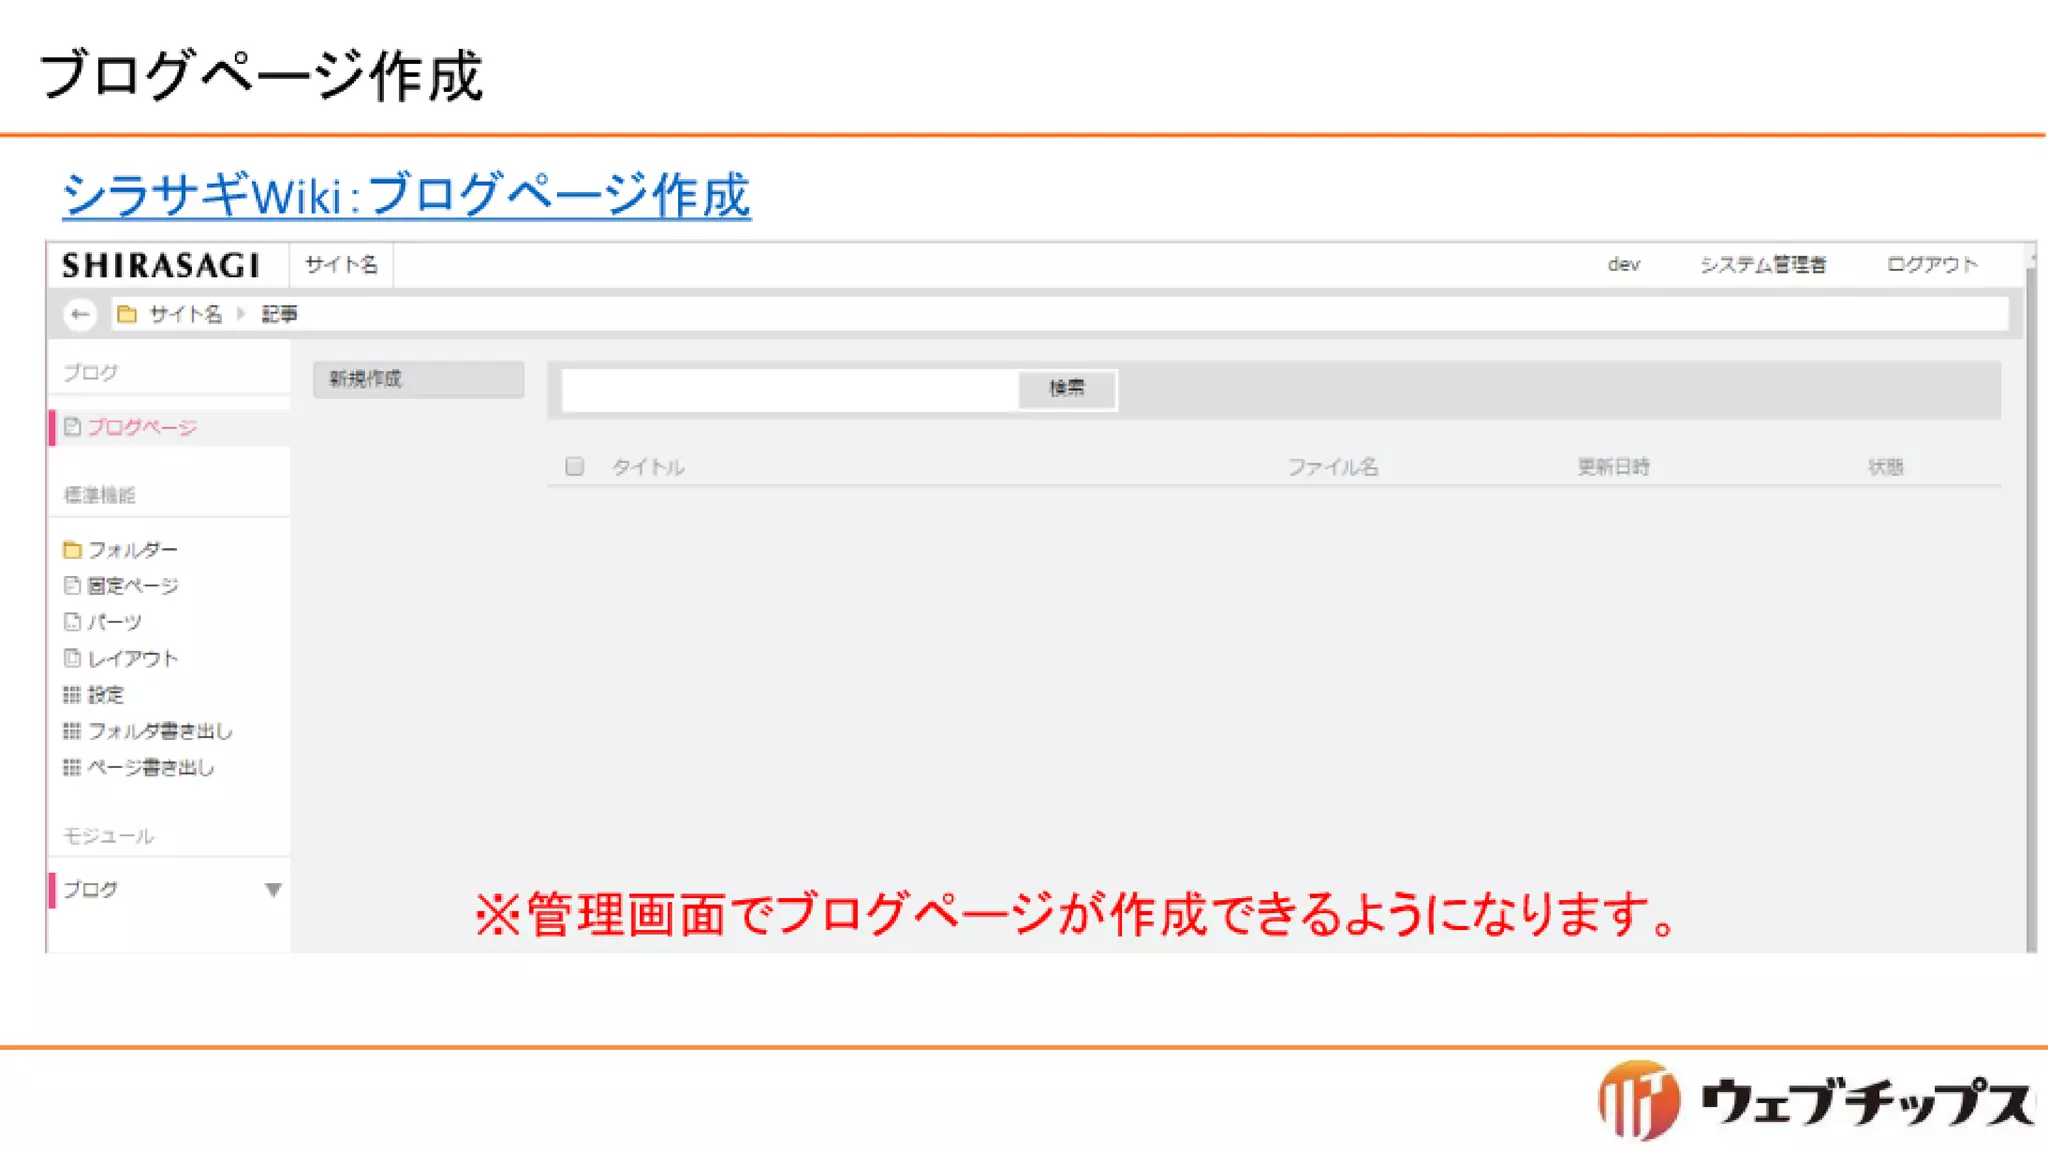Viewport: 2048px width, 1152px height.
Task: Click the 検索 search button
Action: point(1066,388)
